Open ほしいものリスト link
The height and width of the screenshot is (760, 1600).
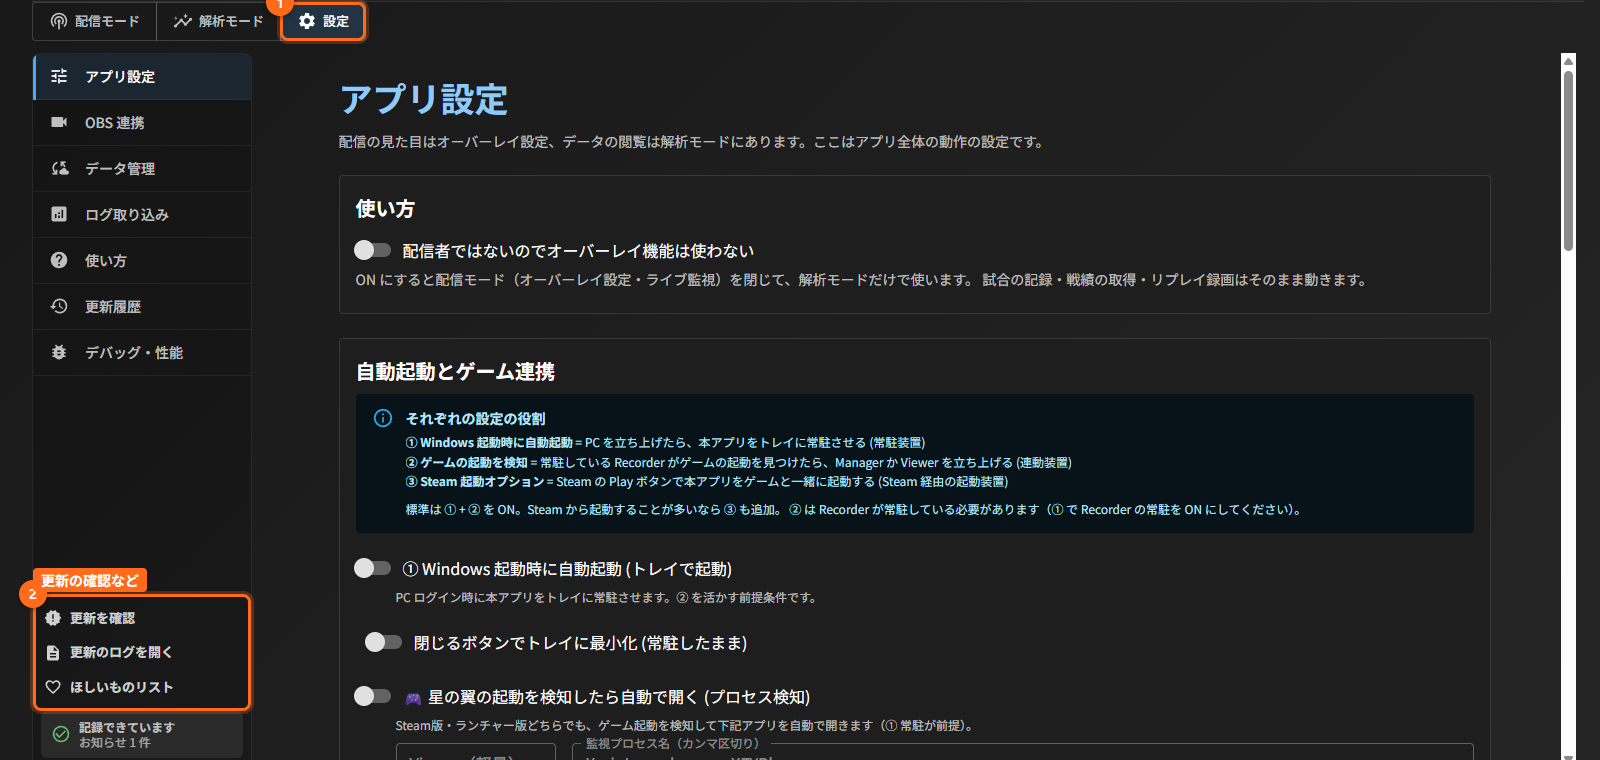[142, 687]
